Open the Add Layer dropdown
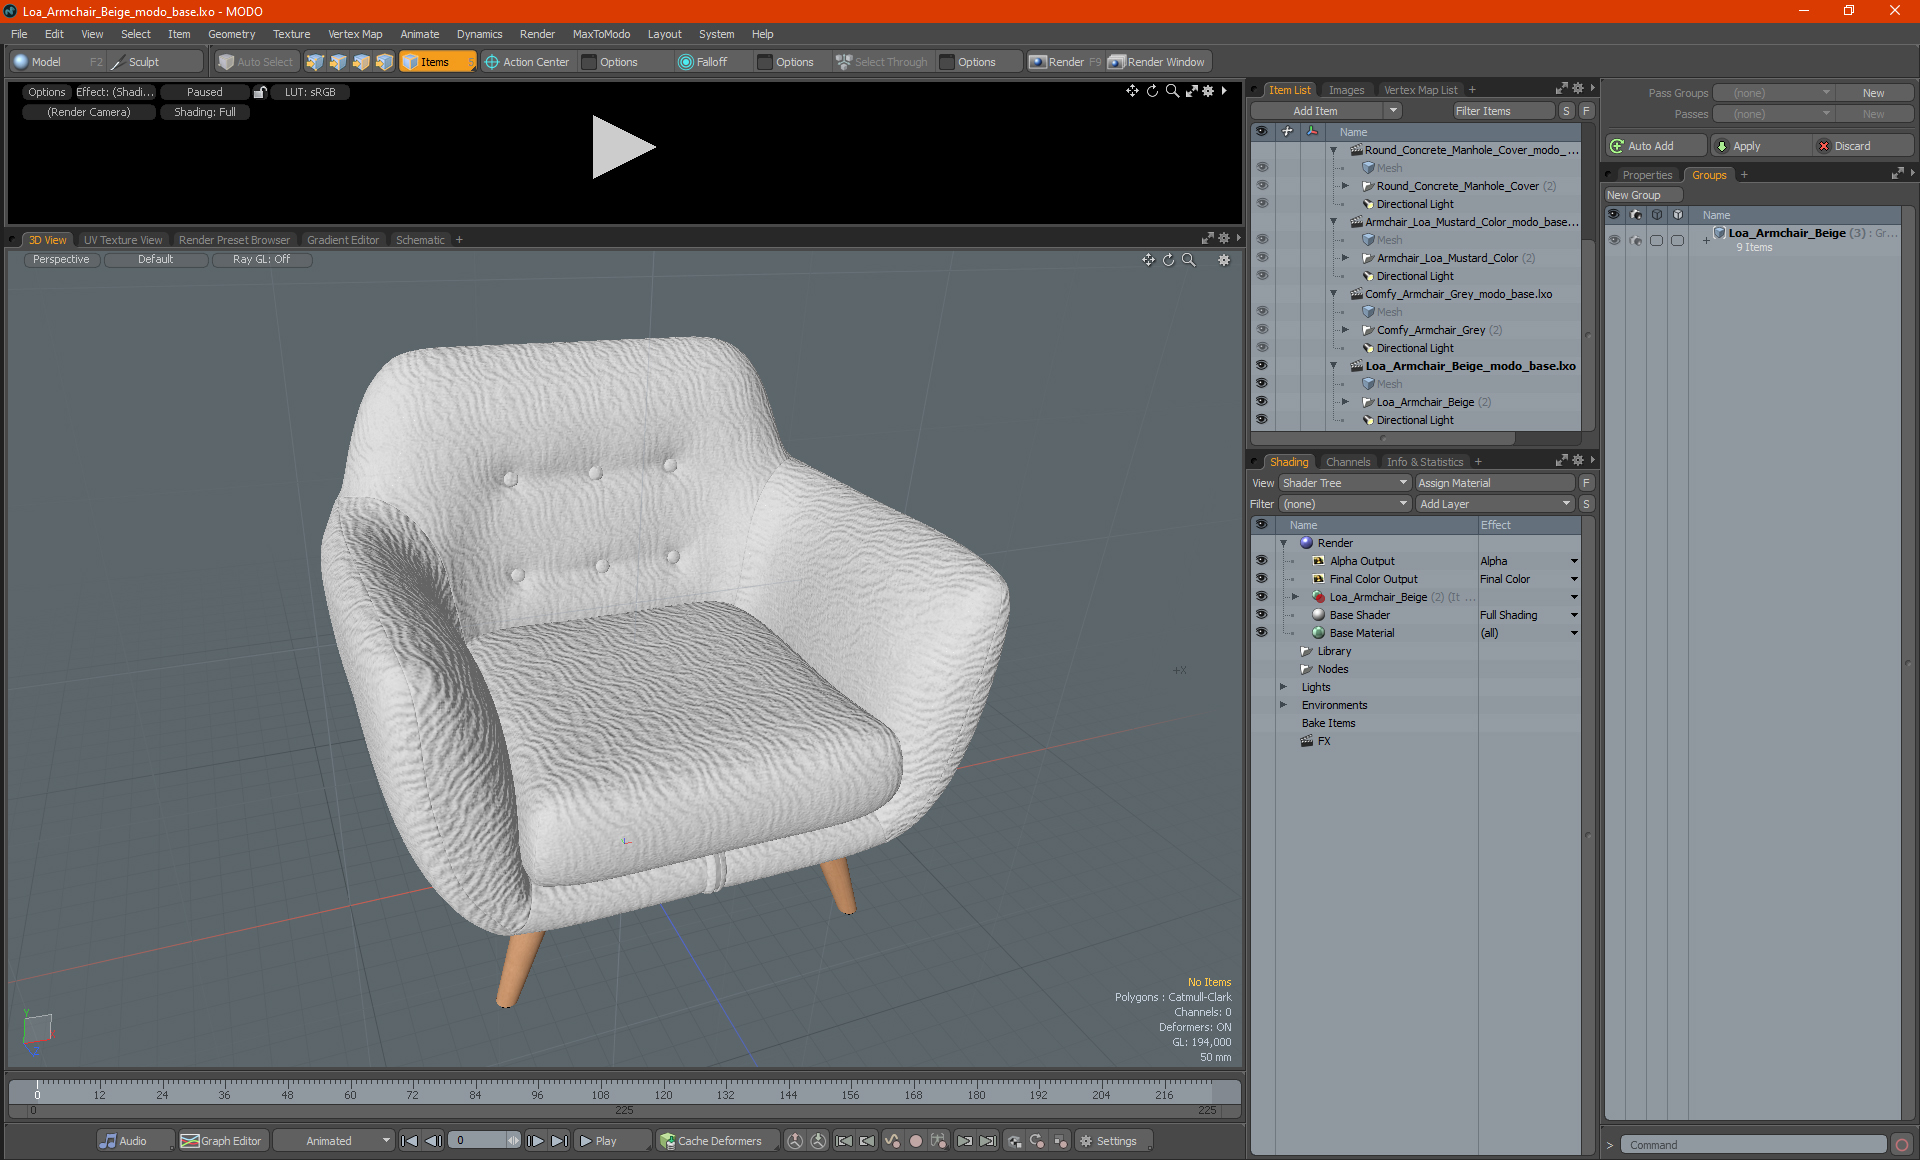 point(1494,504)
